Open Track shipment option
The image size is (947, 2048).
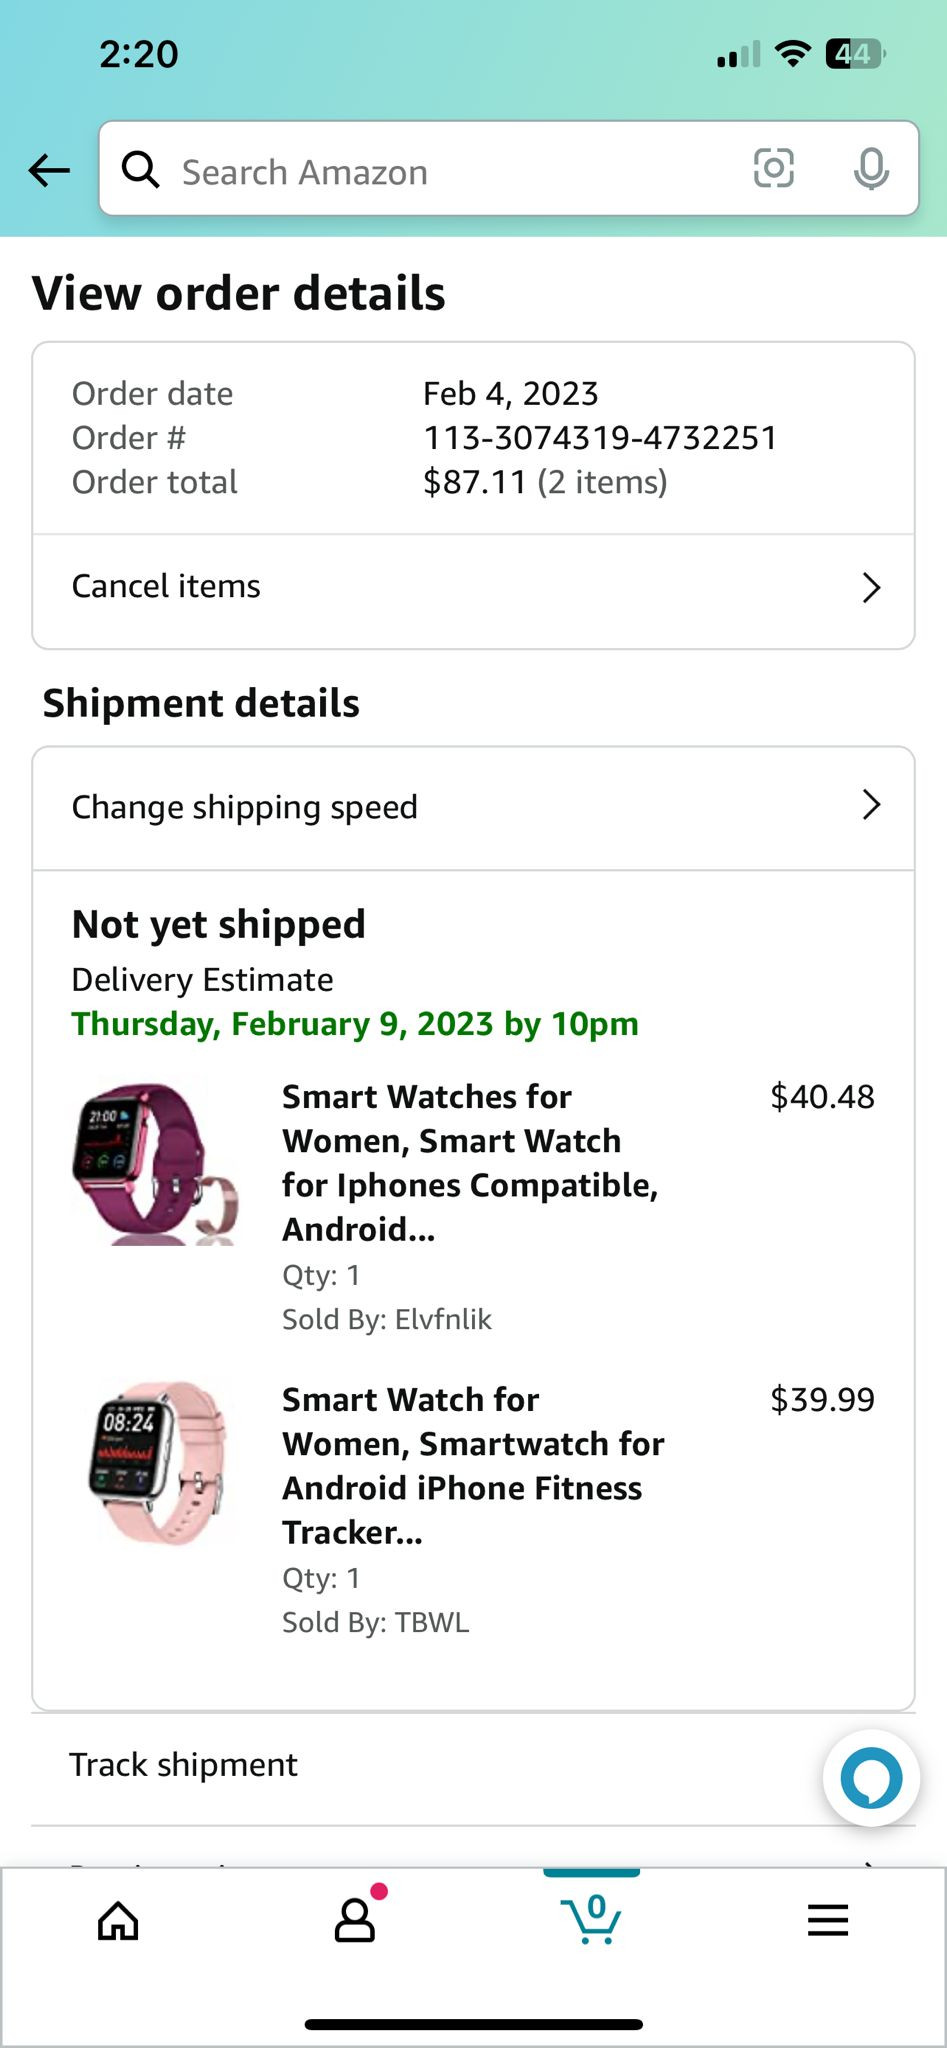184,1765
